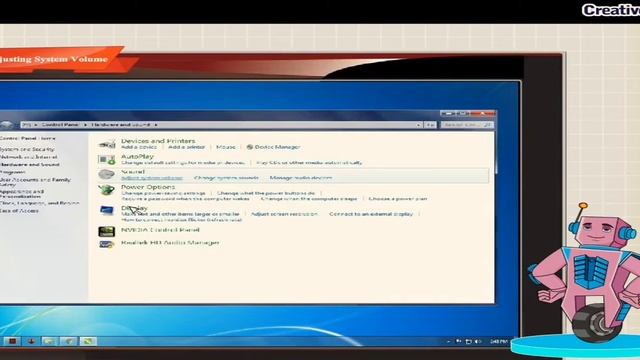
Task: Click How to correct monitor flicker link
Action: click(182, 220)
